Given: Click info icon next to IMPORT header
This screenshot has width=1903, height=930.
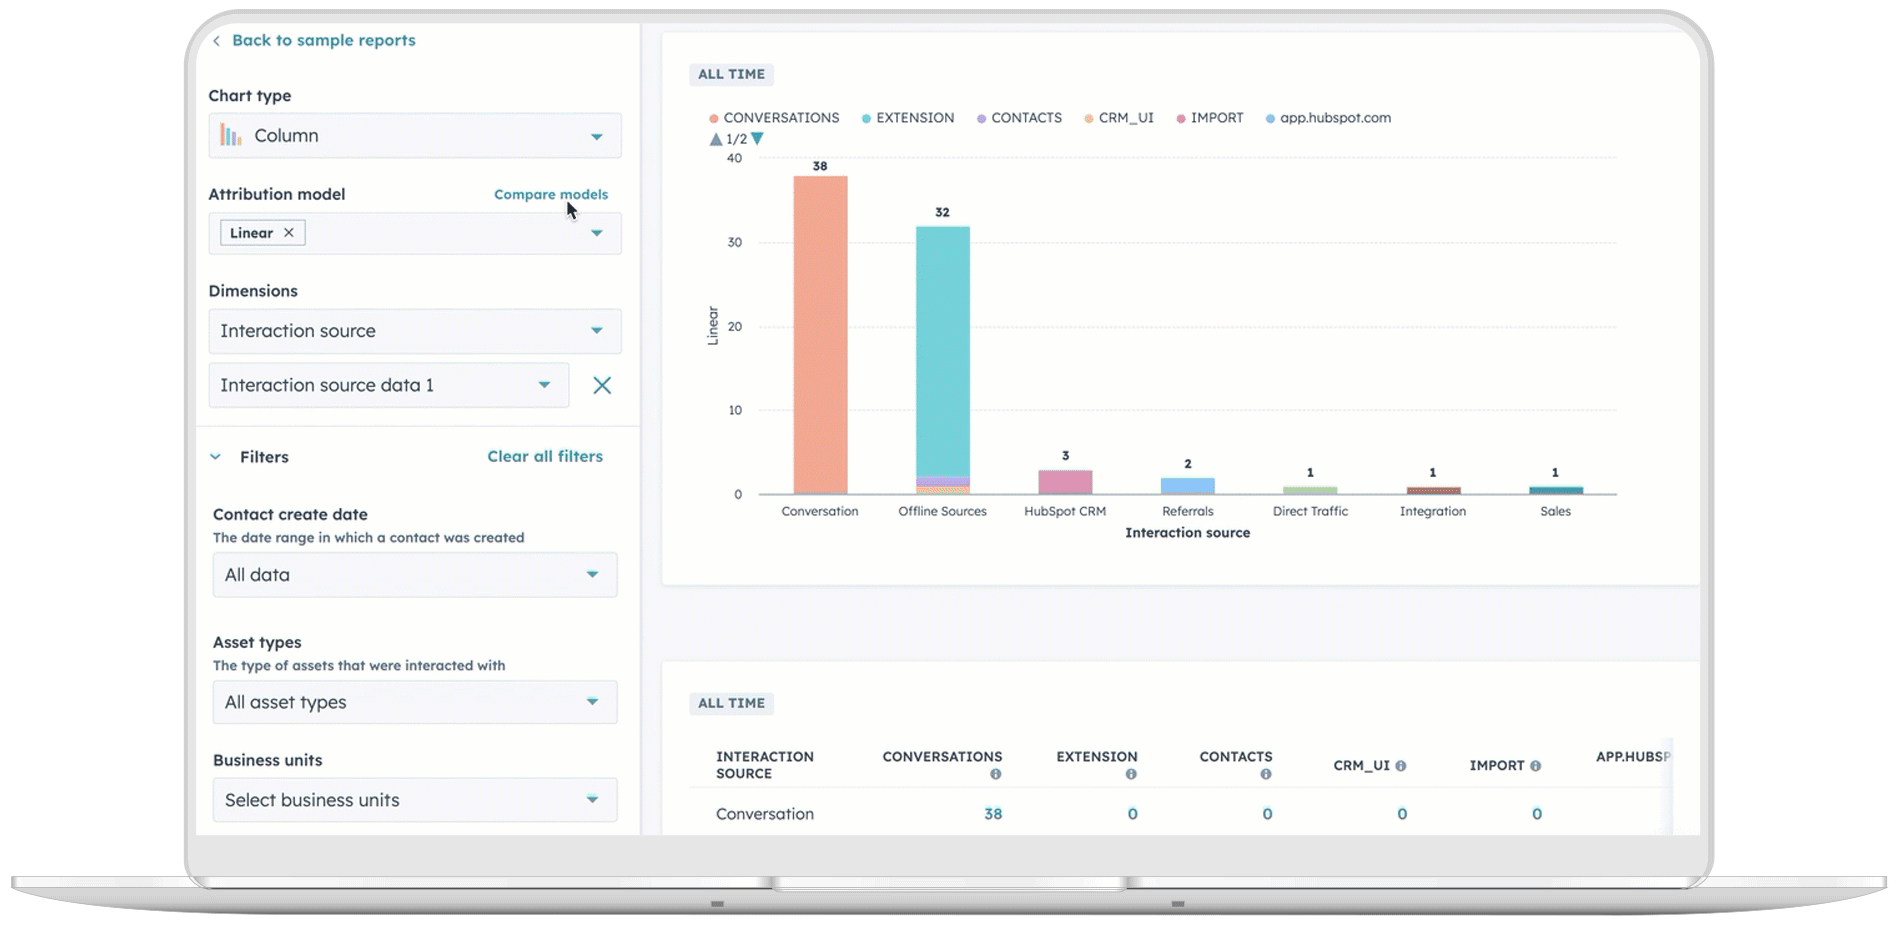Looking at the screenshot, I should (x=1535, y=766).
